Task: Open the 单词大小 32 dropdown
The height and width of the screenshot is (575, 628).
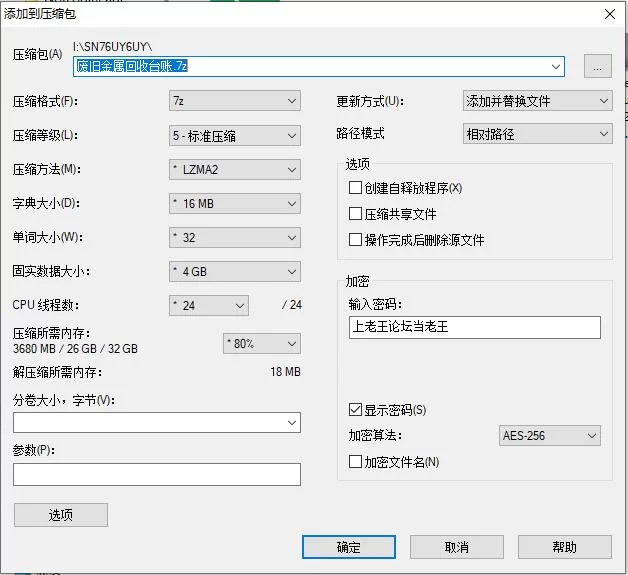Action: [x=235, y=238]
